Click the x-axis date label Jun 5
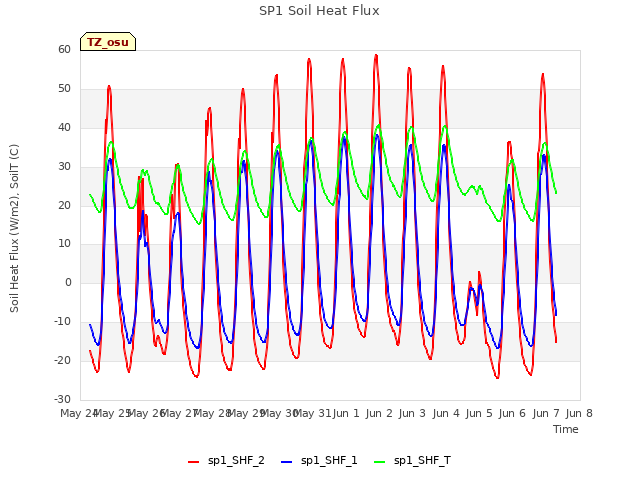The height and width of the screenshot is (480, 640). tap(479, 413)
